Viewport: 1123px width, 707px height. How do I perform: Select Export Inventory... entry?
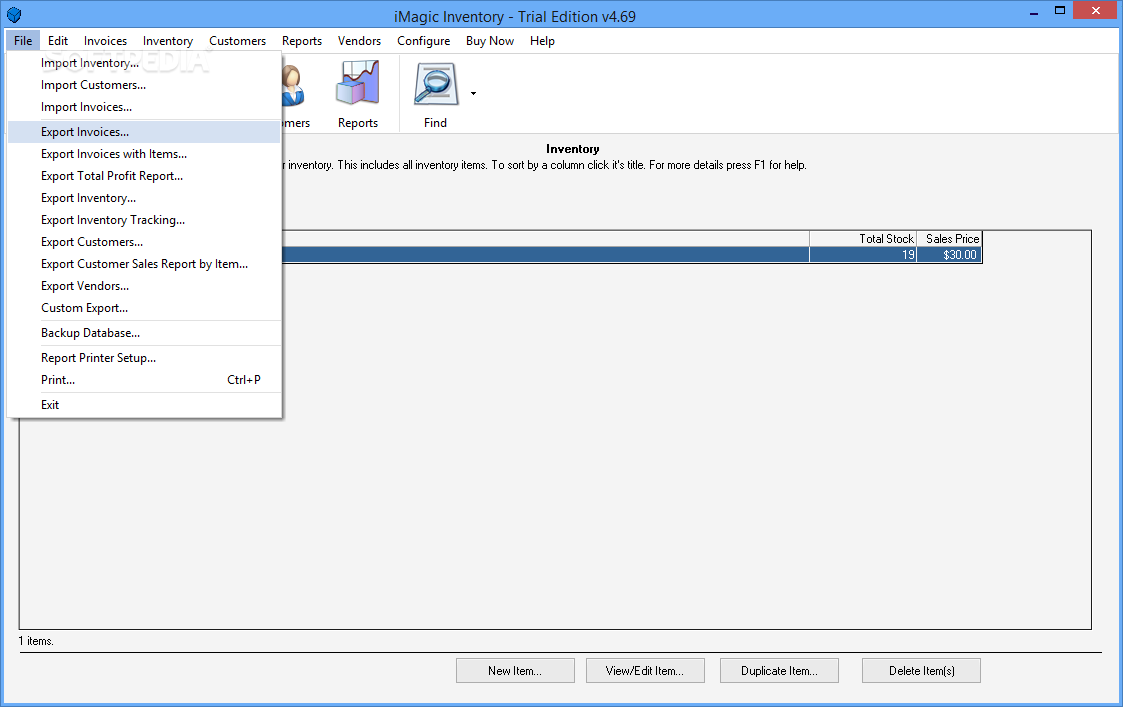144,198
